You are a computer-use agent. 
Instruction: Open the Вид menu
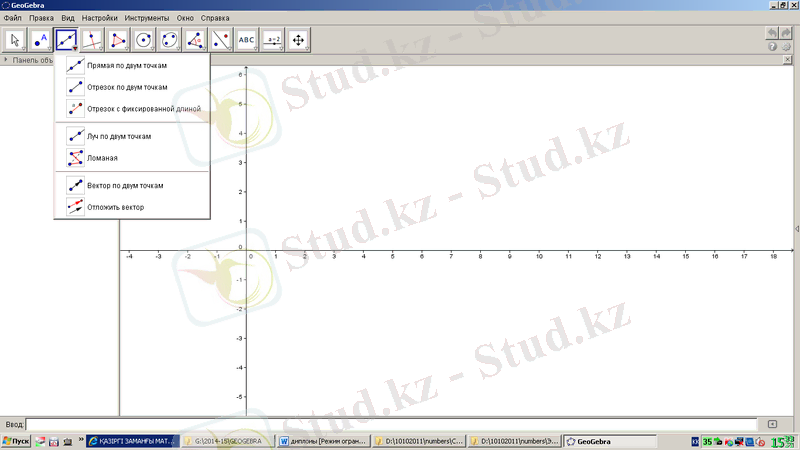point(68,18)
